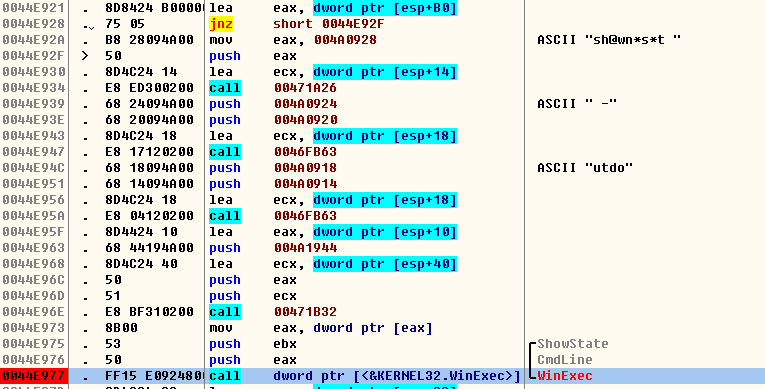This screenshot has width=765, height=389.
Task: Click the call 0046FB63 at 0044E95A
Action: tap(273, 216)
